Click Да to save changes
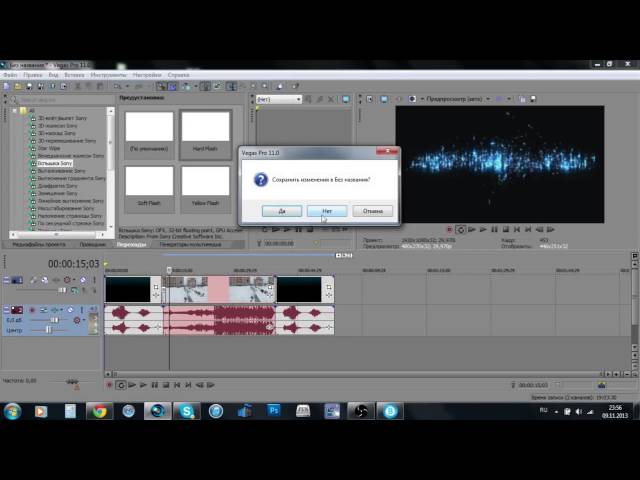This screenshot has height=480, width=640. point(282,211)
